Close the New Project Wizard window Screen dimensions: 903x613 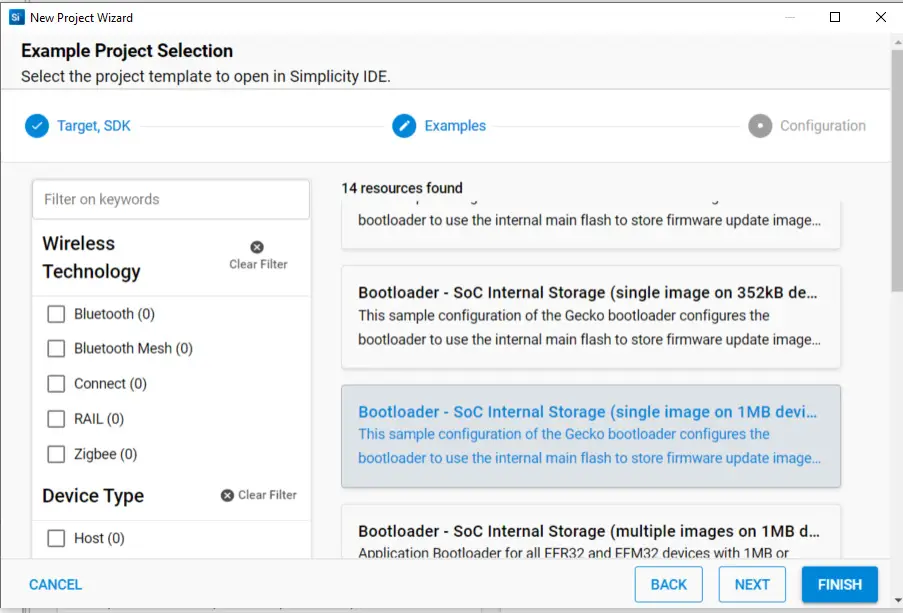coord(880,17)
